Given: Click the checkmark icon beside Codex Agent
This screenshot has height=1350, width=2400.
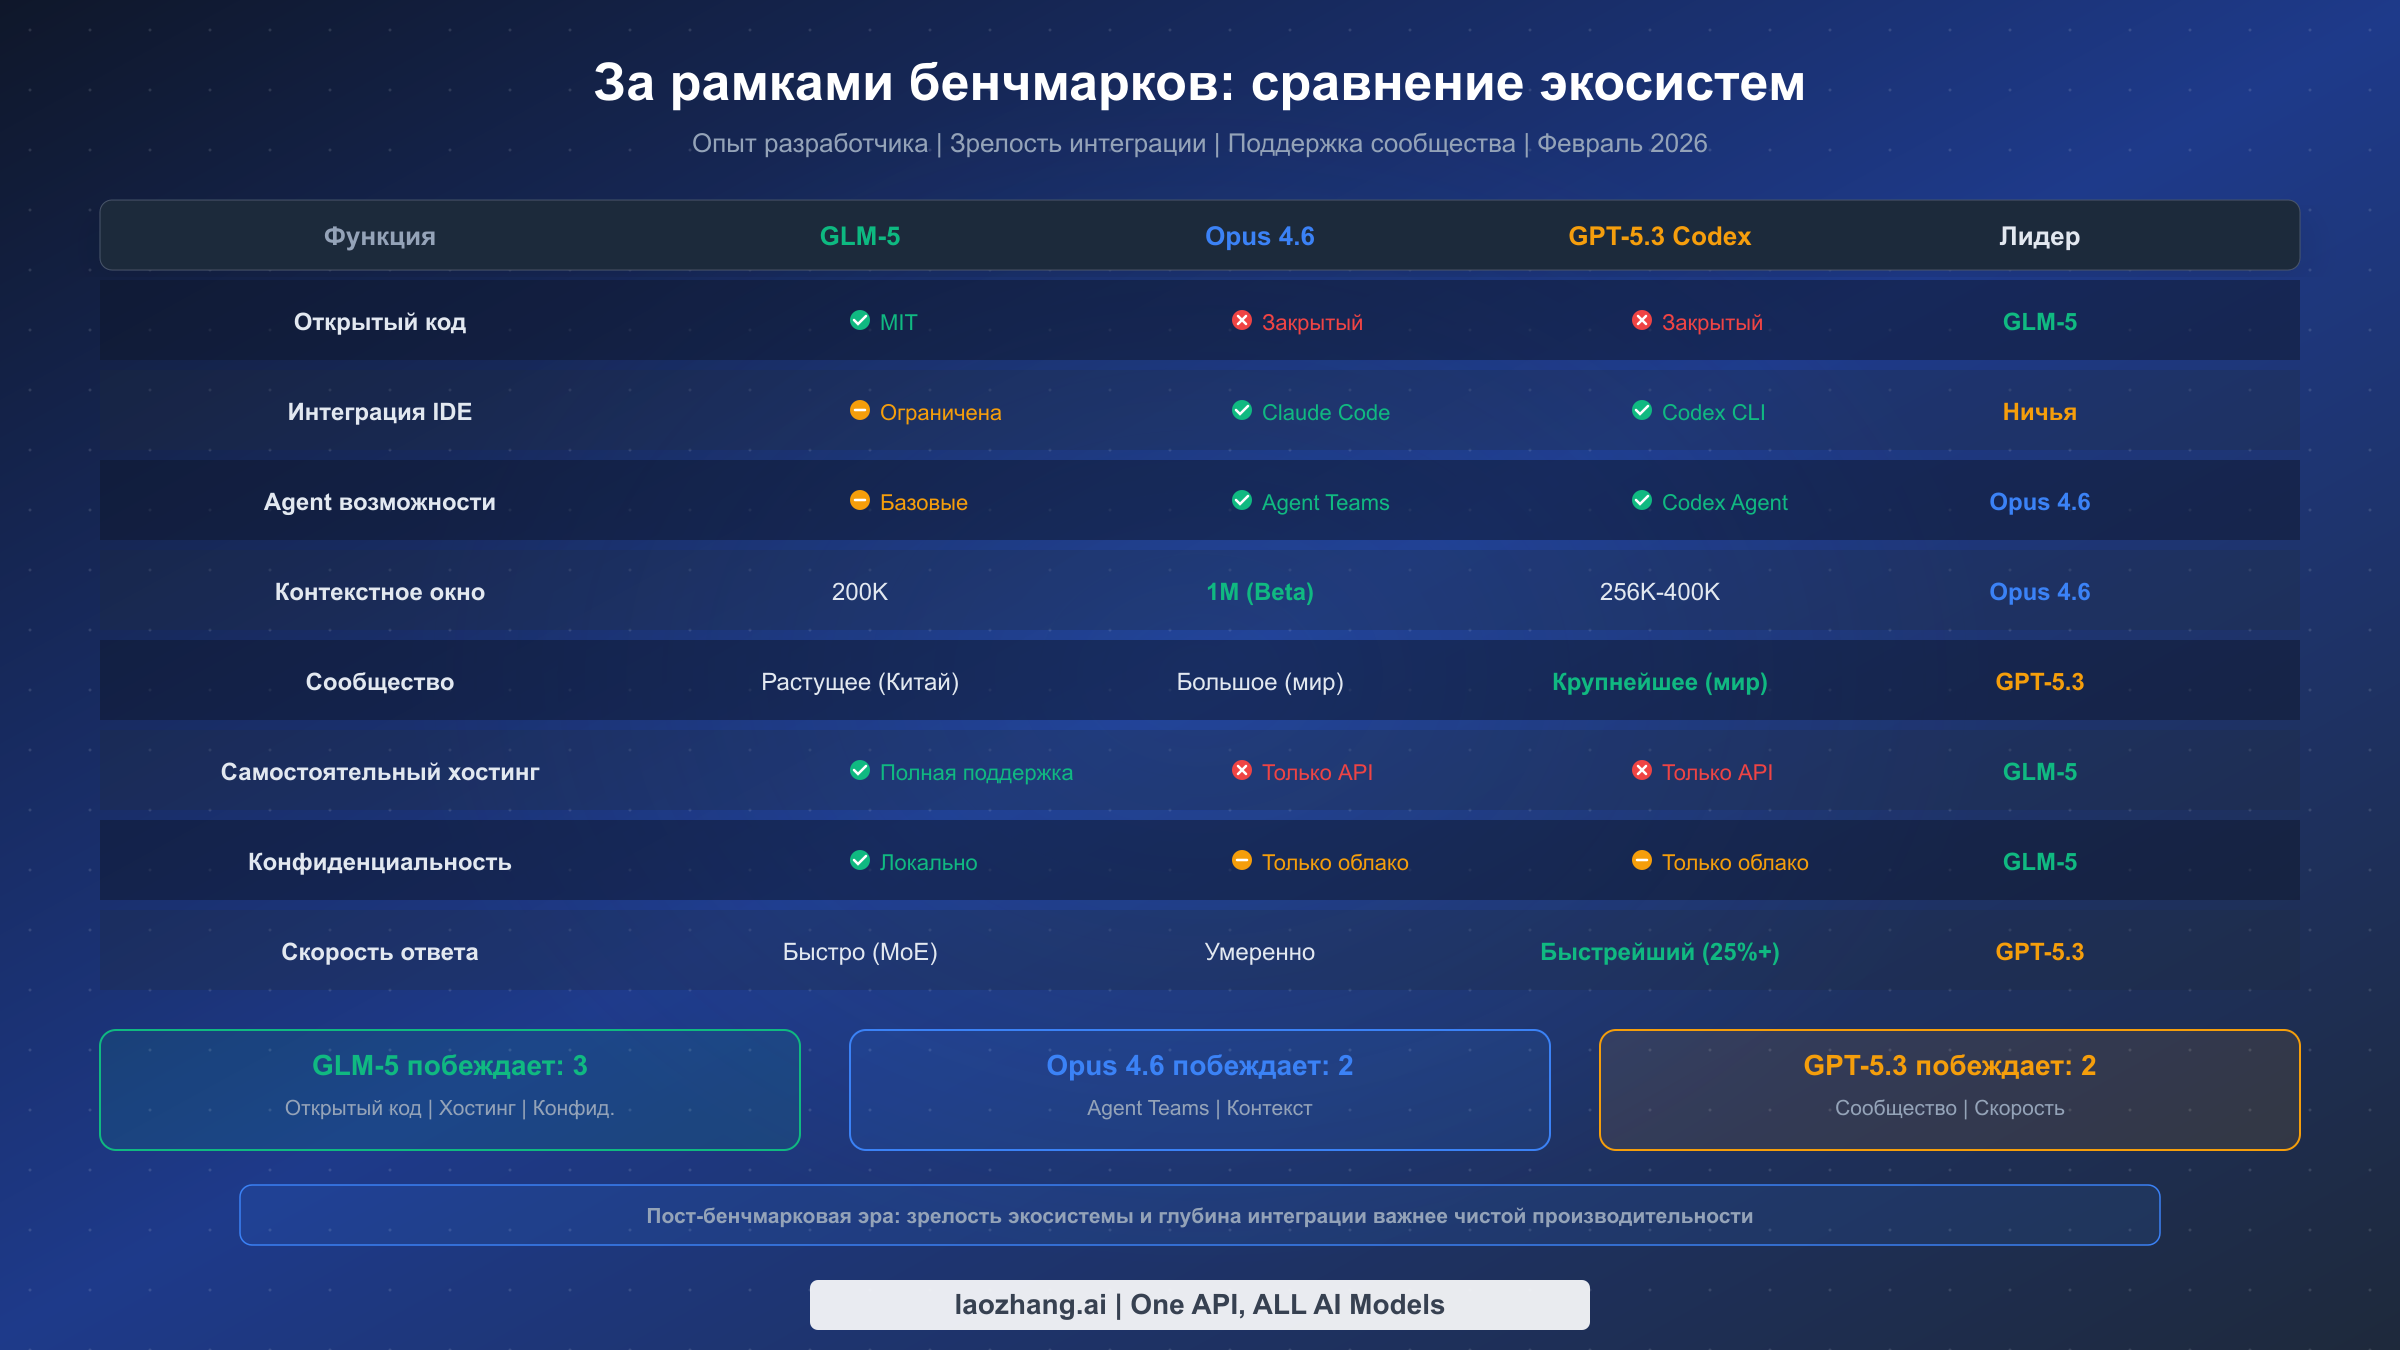Looking at the screenshot, I should pyautogui.click(x=1642, y=501).
